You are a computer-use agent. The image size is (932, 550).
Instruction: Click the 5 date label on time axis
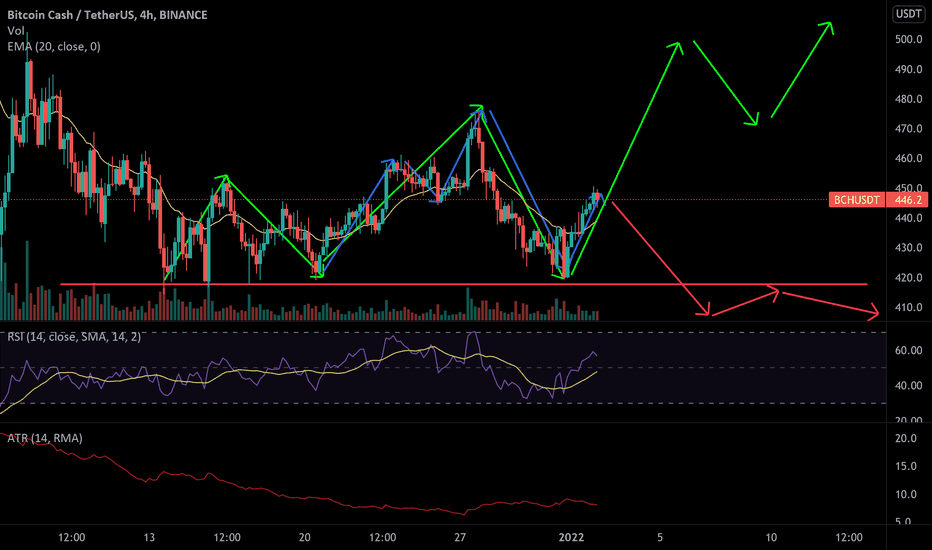[x=660, y=538]
